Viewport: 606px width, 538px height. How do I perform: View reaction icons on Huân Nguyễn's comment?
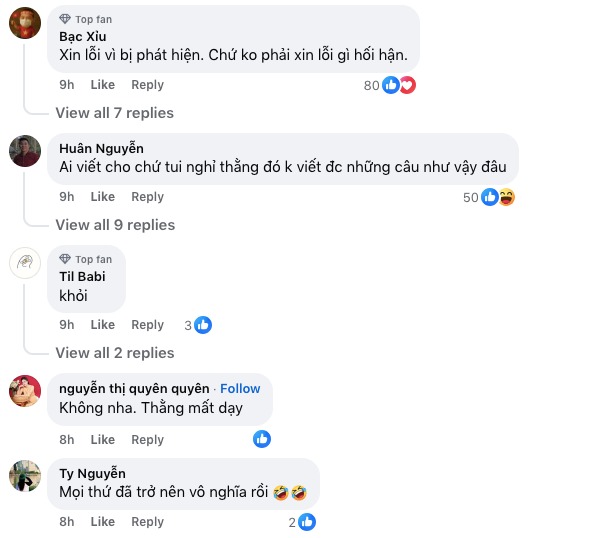tap(498, 197)
